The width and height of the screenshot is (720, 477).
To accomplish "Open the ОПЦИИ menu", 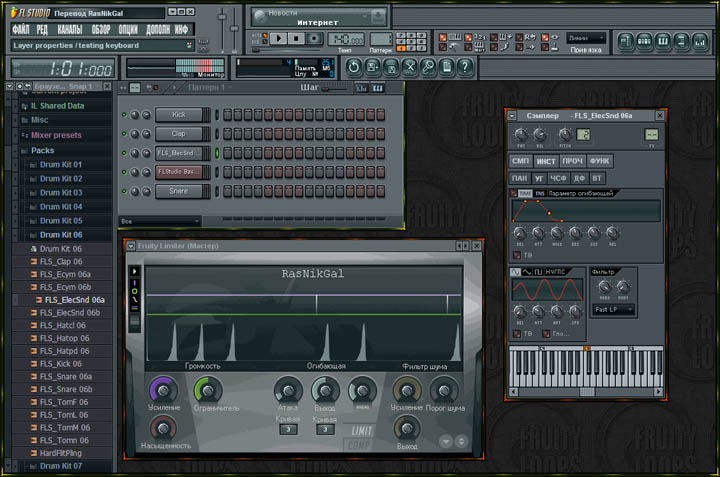I will point(128,30).
